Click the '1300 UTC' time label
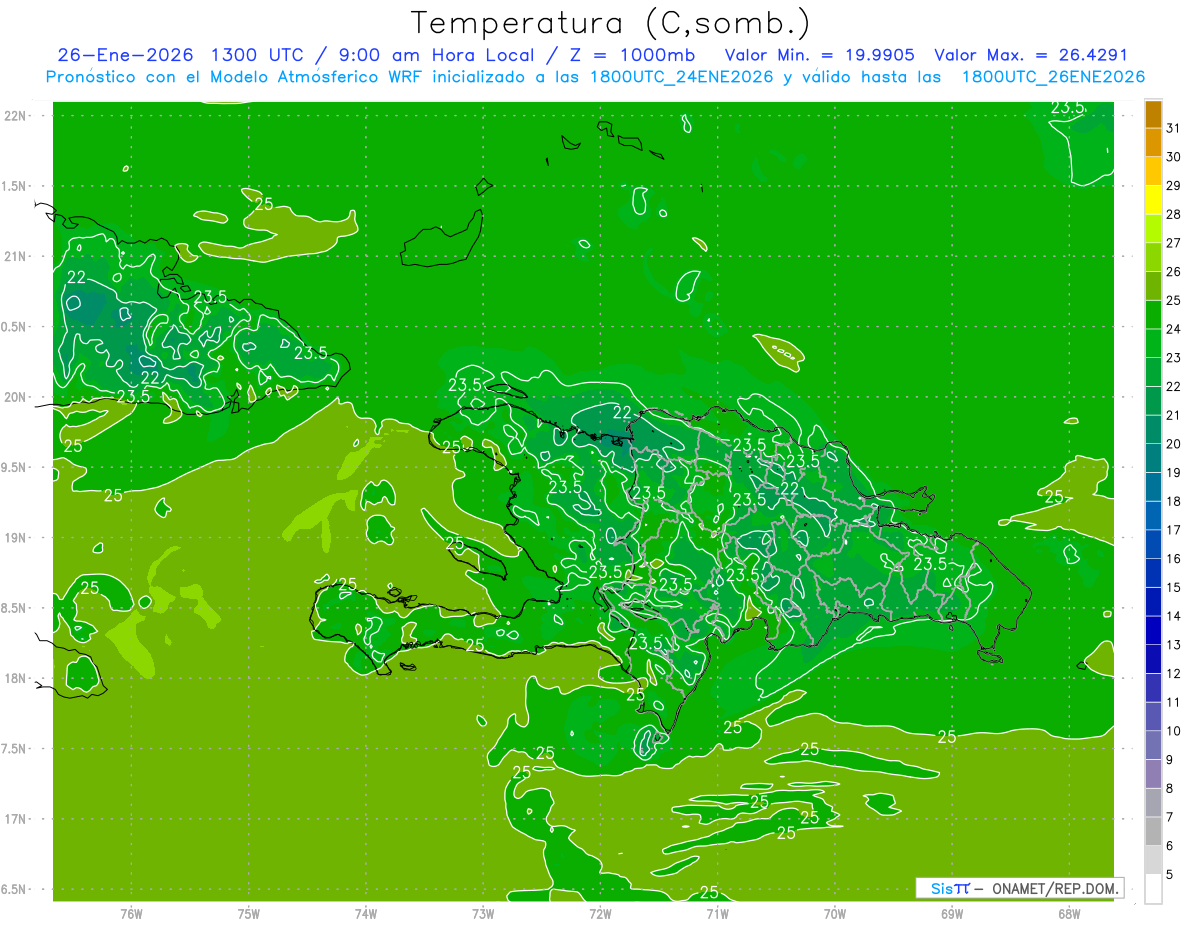 coord(259,55)
